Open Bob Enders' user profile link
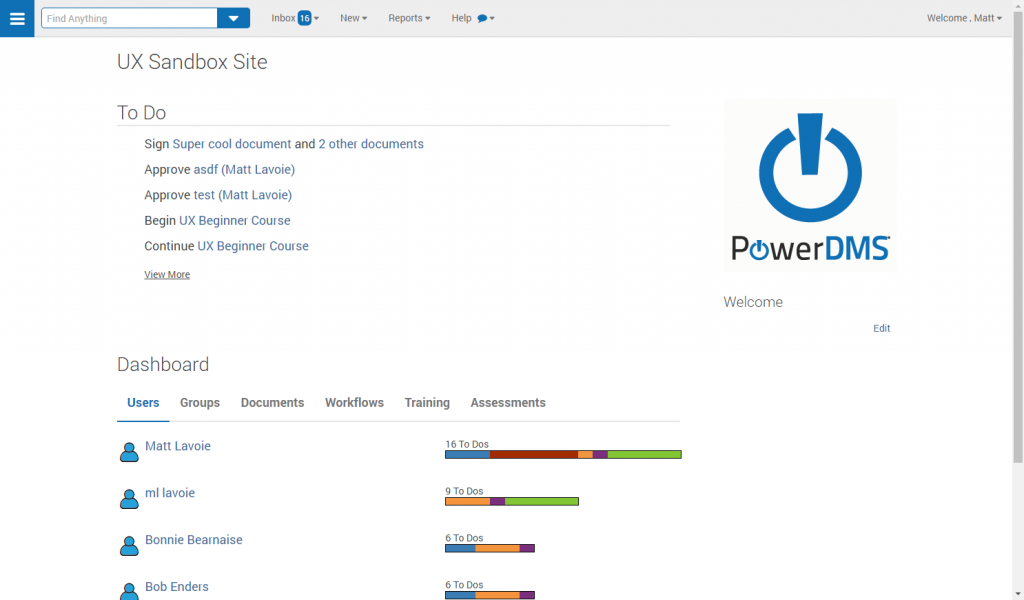 (x=177, y=587)
